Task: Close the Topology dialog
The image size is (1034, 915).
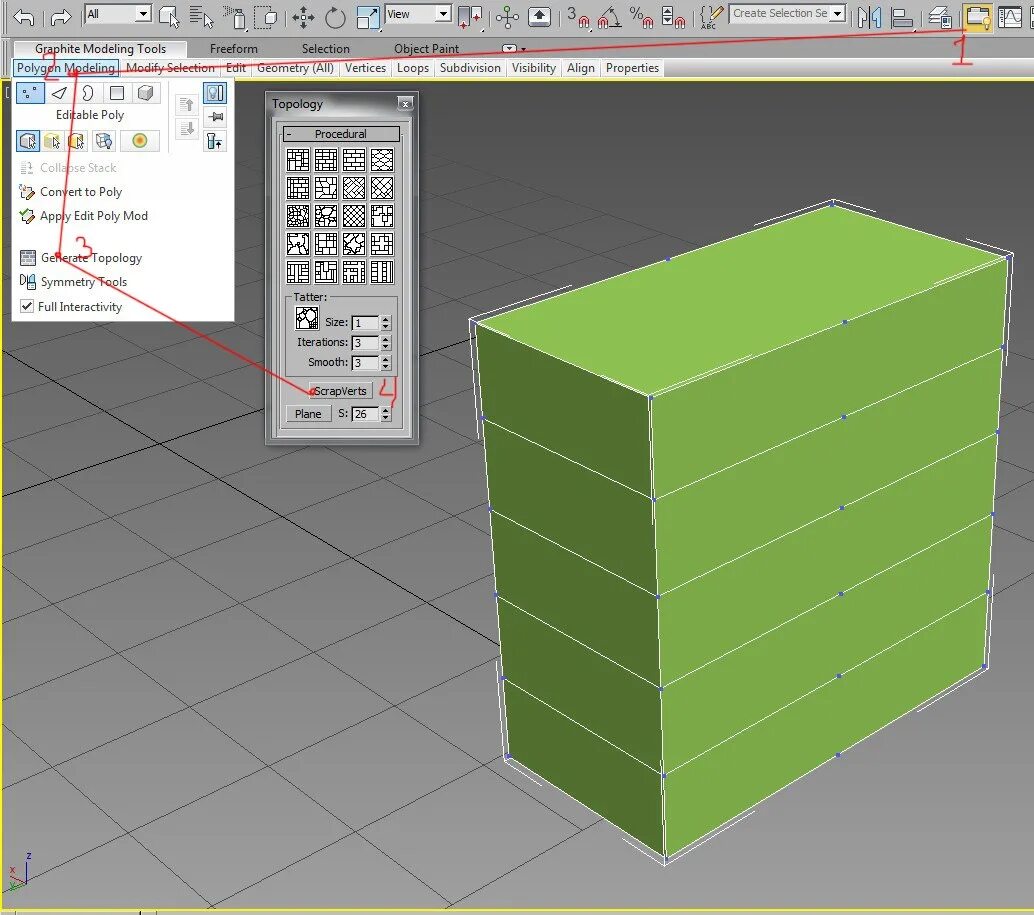Action: 406,103
